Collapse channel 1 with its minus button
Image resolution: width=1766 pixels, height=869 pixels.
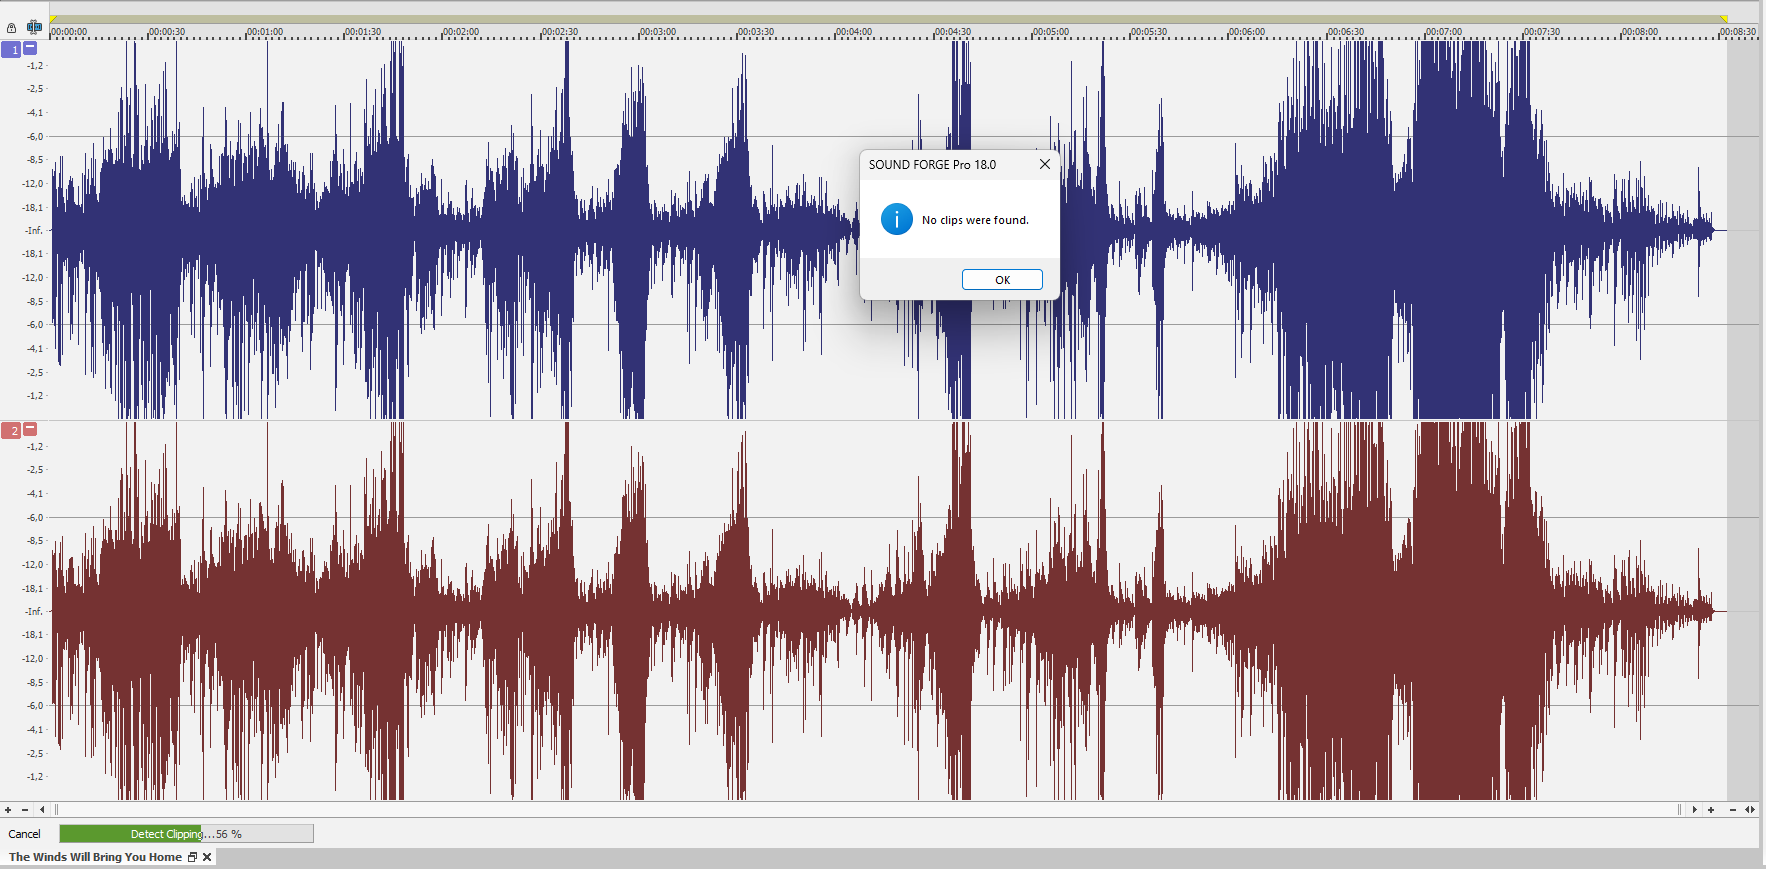tap(30, 48)
